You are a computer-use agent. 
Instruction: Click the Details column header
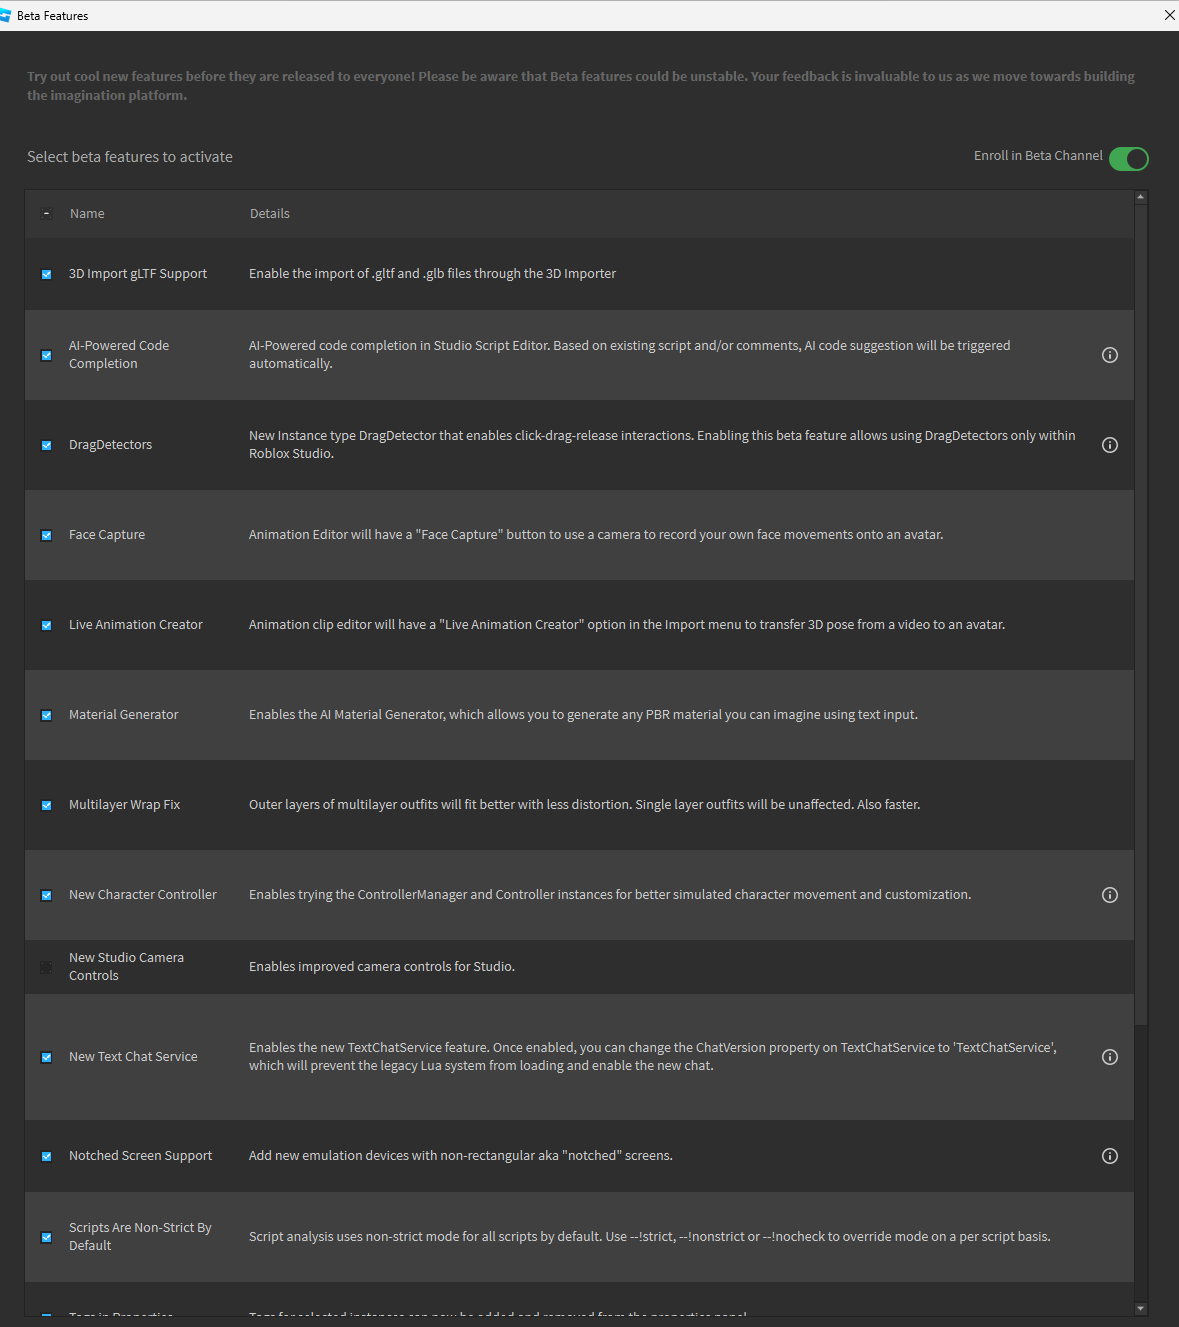click(270, 214)
